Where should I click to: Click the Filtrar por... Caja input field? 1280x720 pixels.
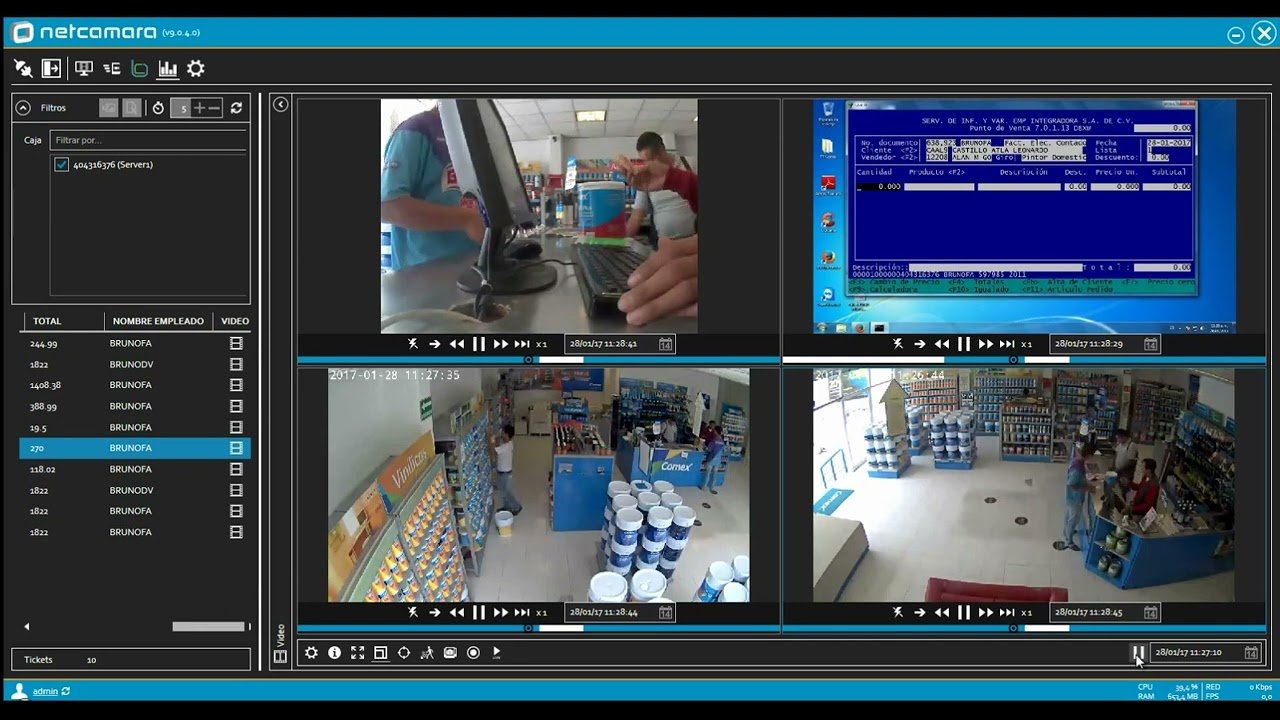(x=148, y=140)
